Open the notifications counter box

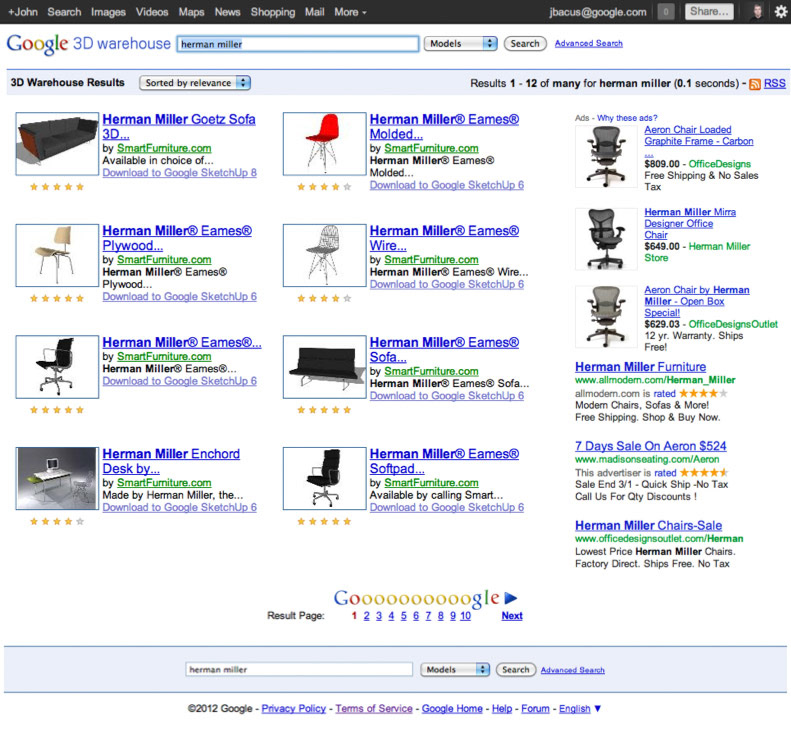click(666, 12)
